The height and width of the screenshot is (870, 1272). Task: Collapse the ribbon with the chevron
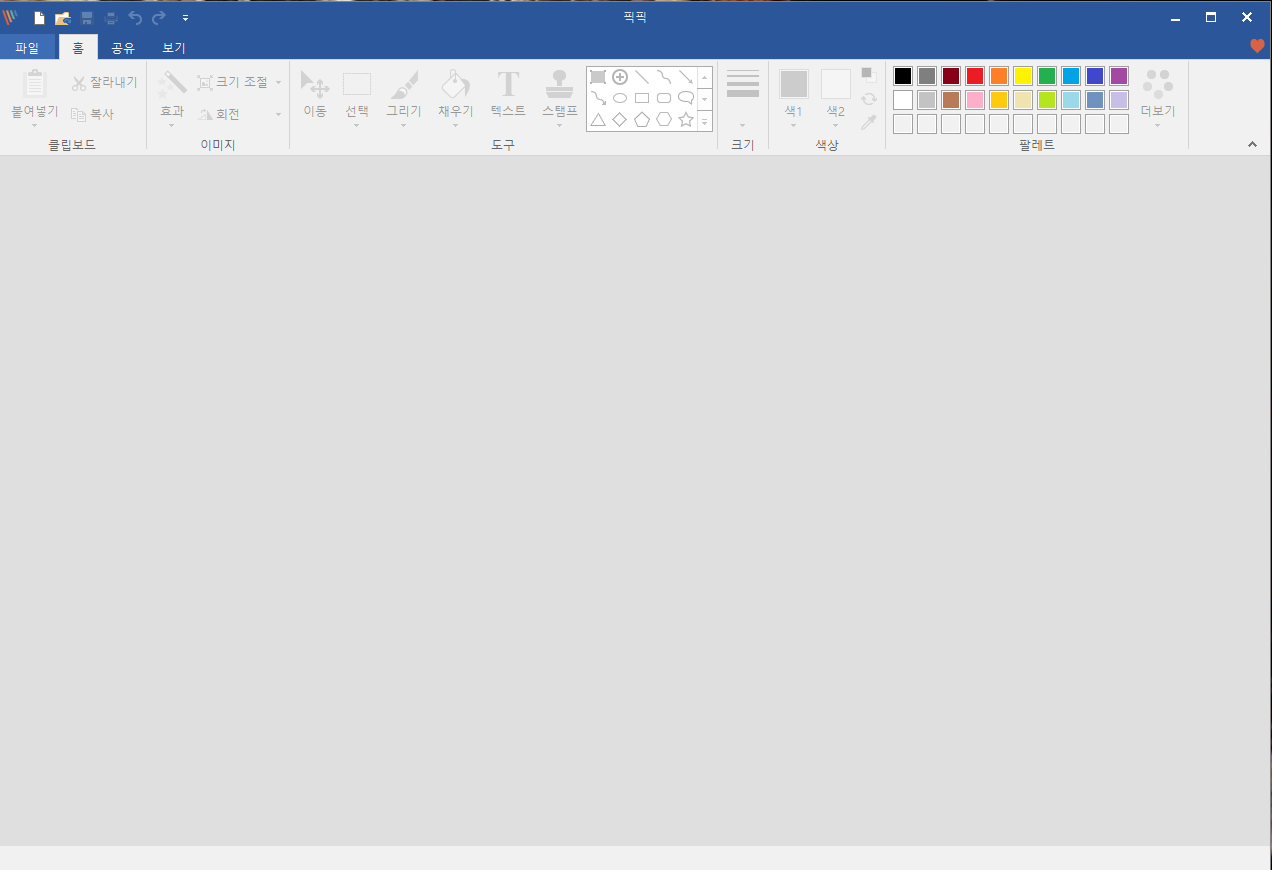click(1252, 145)
